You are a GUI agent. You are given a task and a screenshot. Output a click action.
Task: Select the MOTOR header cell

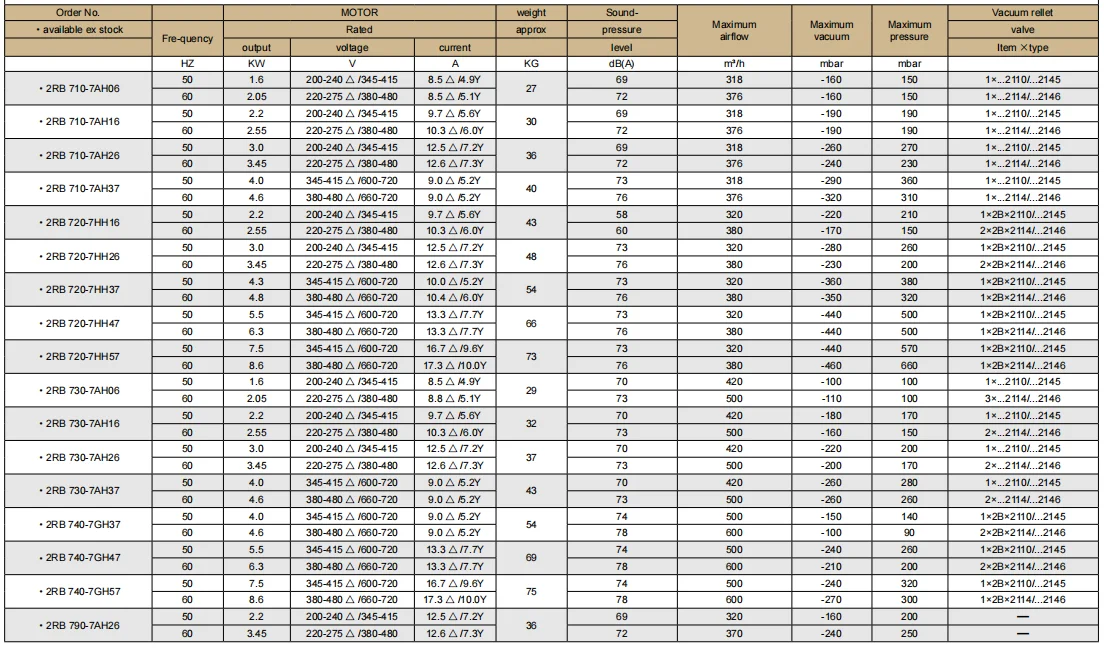[x=359, y=13]
